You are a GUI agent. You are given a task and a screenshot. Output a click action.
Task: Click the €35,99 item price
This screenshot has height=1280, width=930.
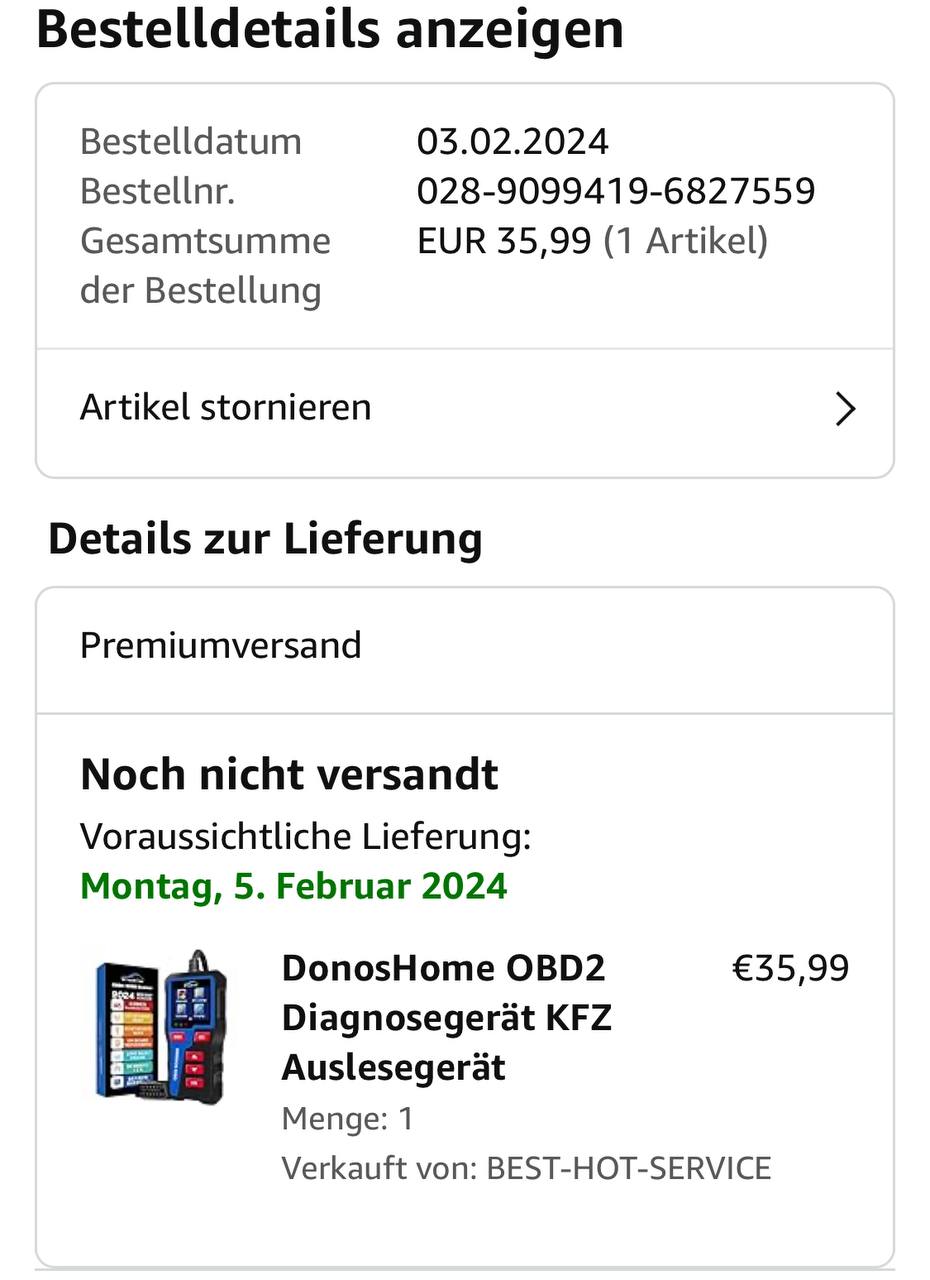(x=790, y=968)
